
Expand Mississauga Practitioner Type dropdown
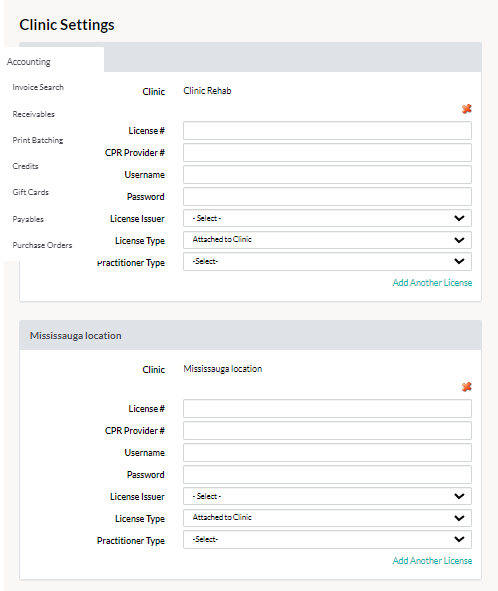pos(327,539)
